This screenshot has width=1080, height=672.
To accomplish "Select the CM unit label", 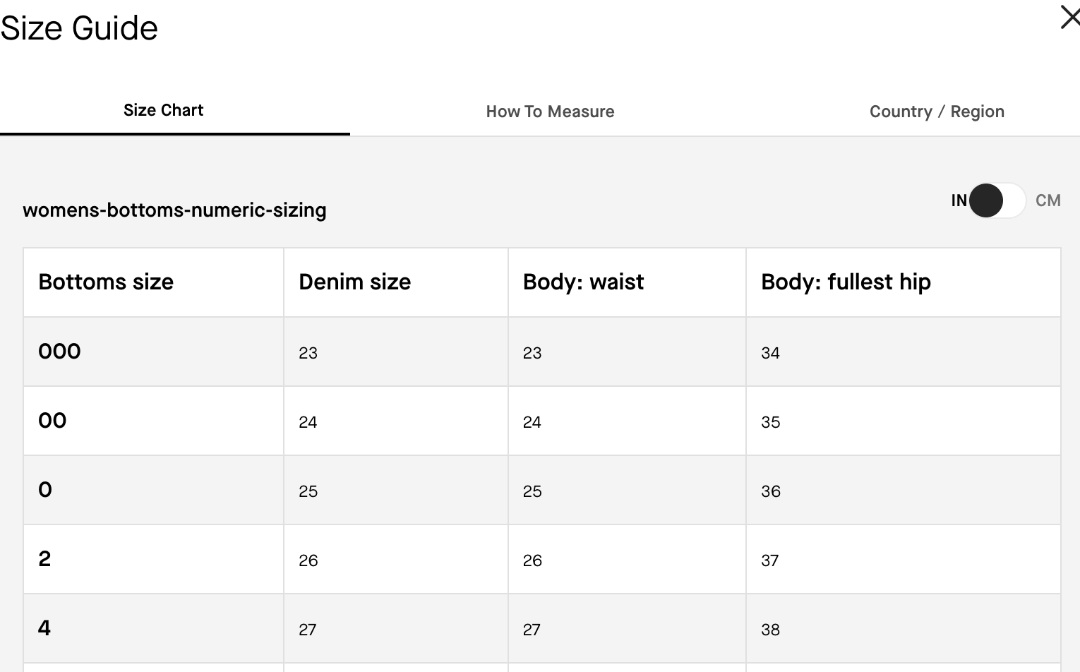I will 1048,200.
